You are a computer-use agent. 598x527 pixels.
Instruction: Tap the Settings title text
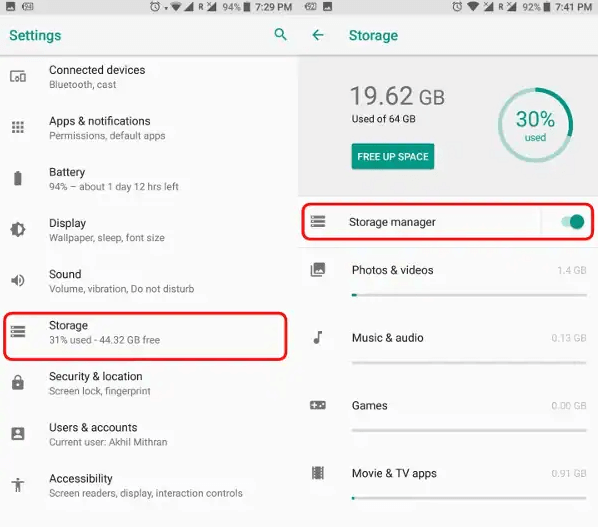coord(35,35)
